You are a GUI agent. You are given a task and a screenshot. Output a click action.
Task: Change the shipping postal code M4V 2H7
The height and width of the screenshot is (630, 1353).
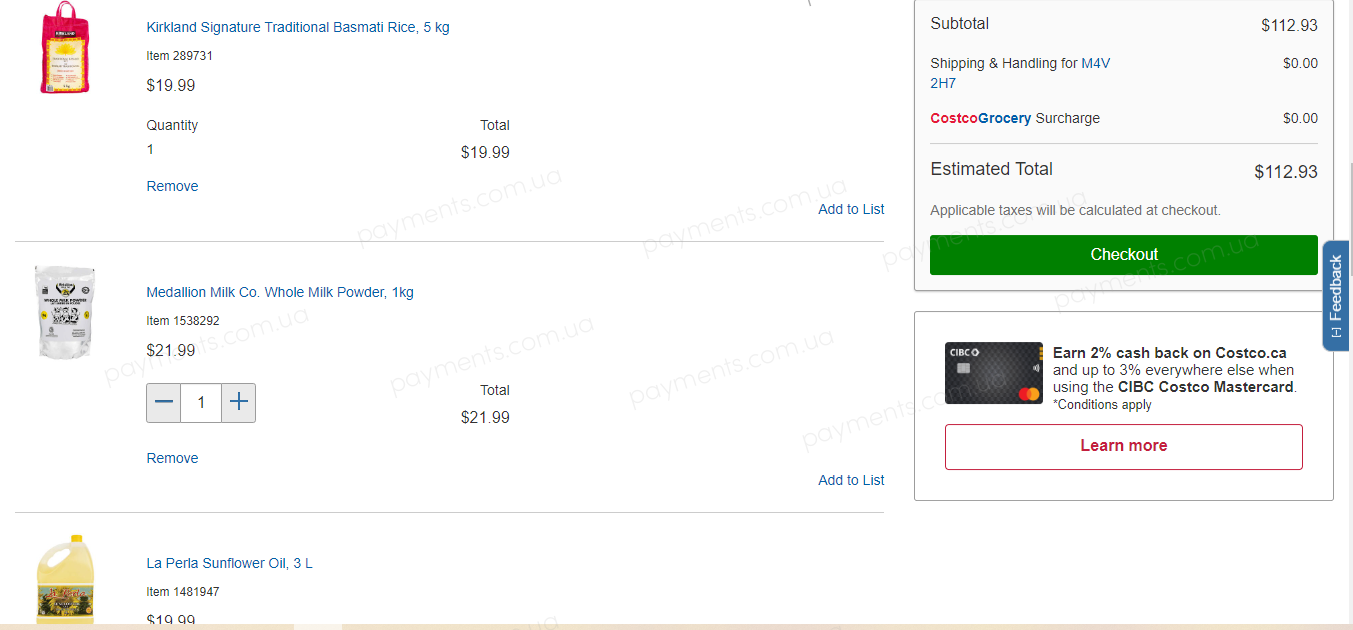pos(1020,73)
